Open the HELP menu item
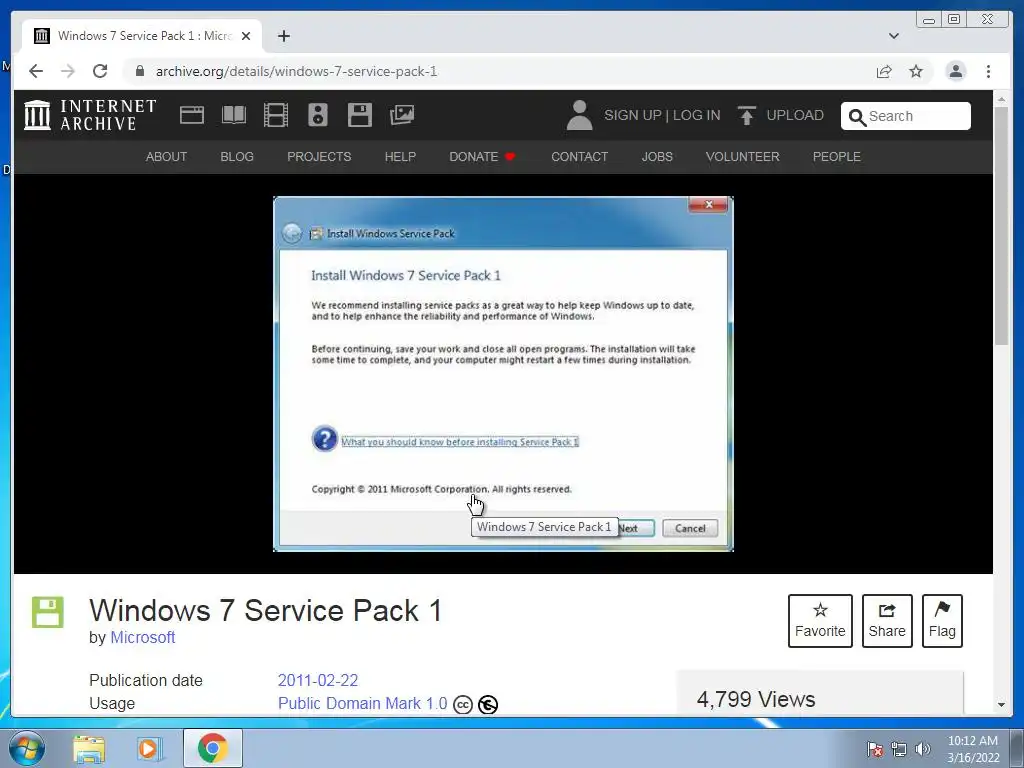1024x768 pixels. [x=400, y=157]
